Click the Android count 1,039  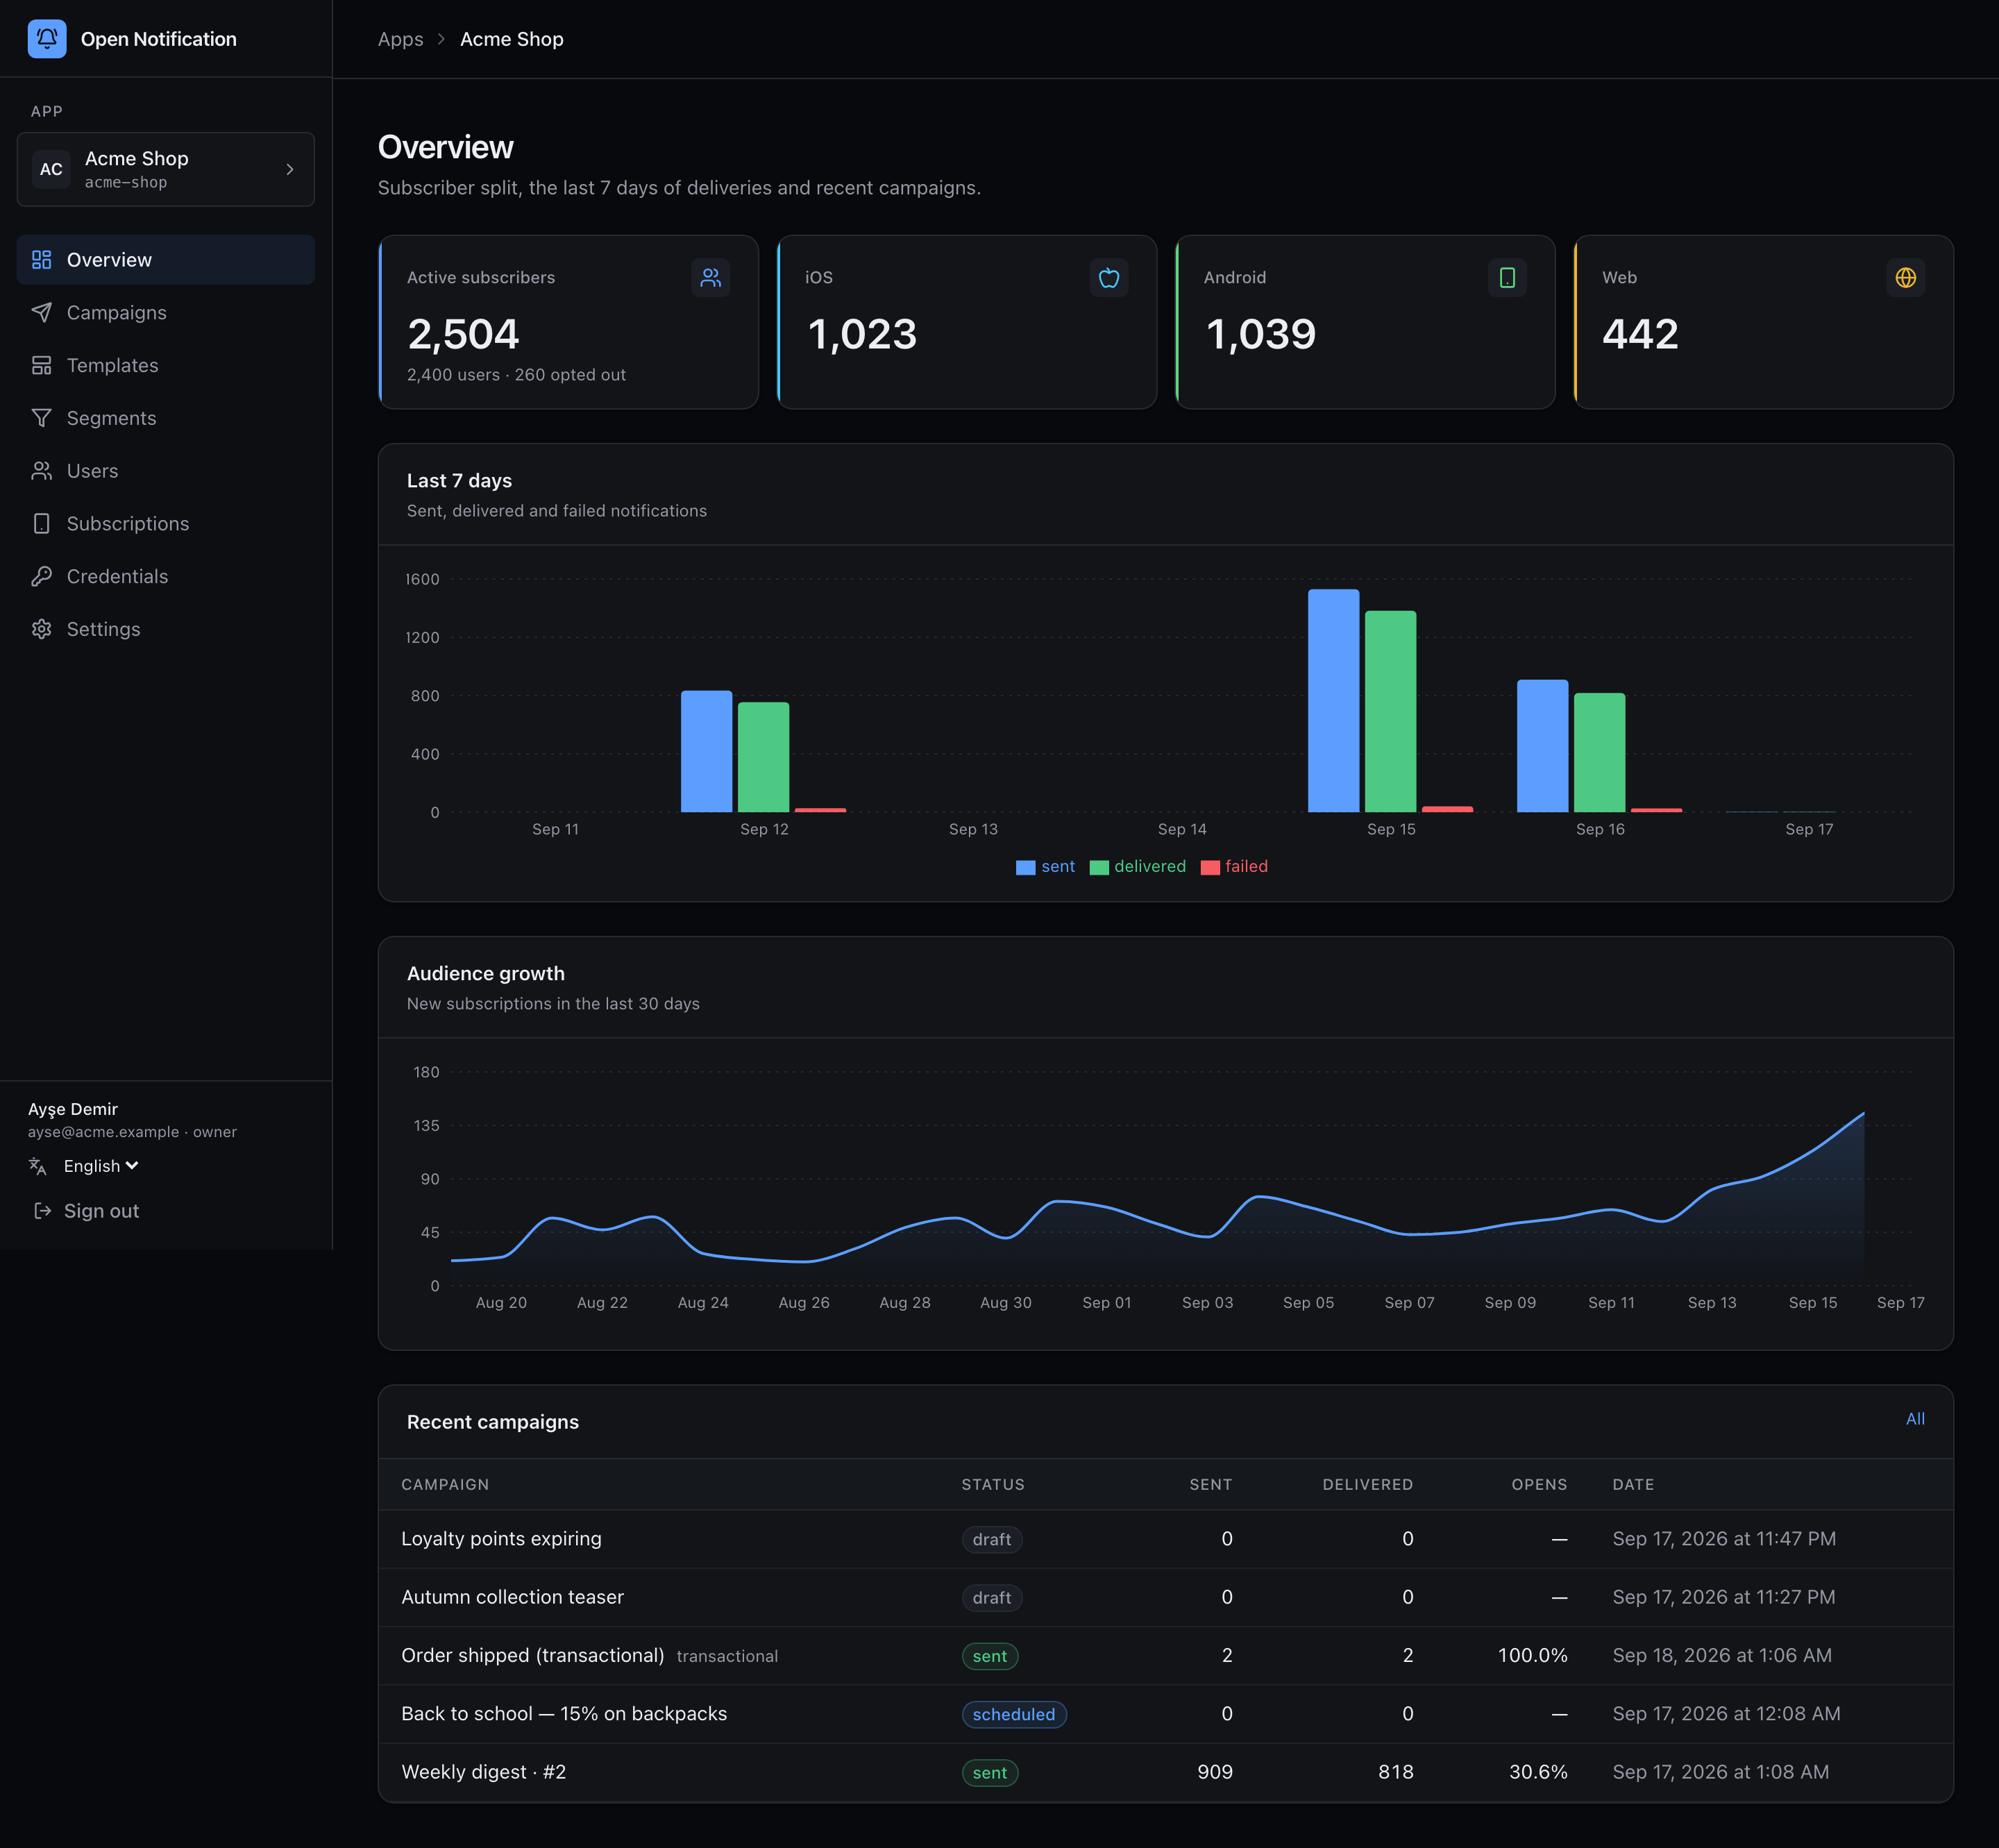pyautogui.click(x=1260, y=334)
